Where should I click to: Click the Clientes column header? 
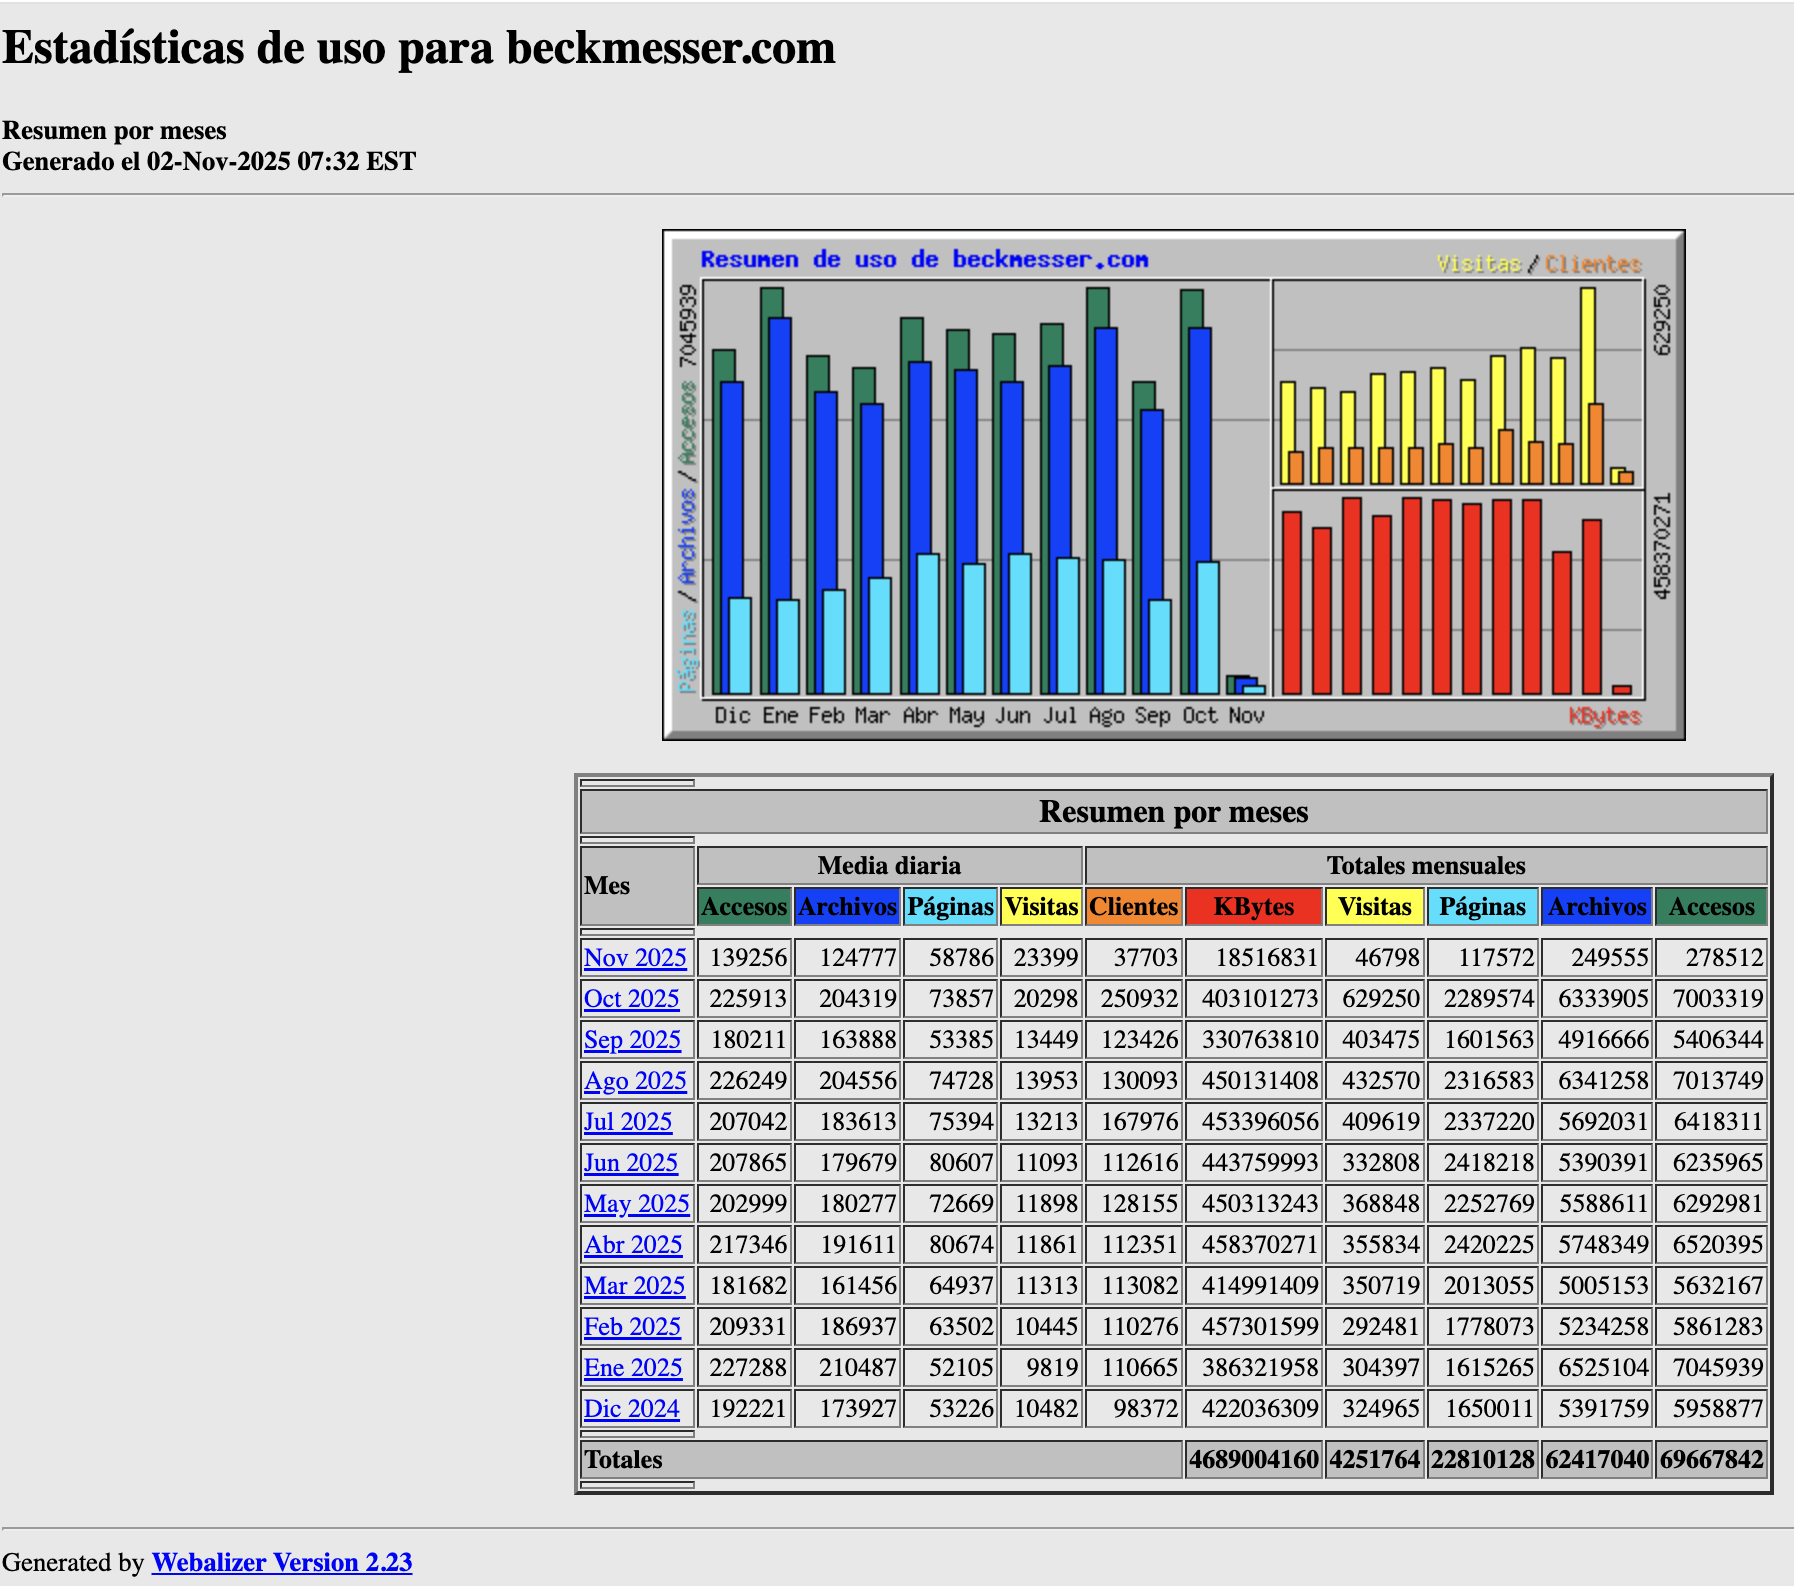(x=1133, y=907)
